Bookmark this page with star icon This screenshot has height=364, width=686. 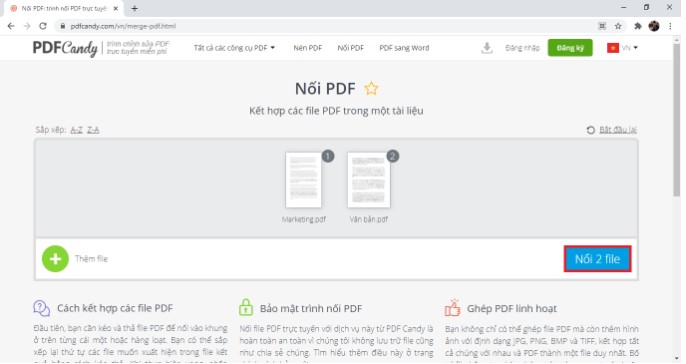(x=618, y=26)
